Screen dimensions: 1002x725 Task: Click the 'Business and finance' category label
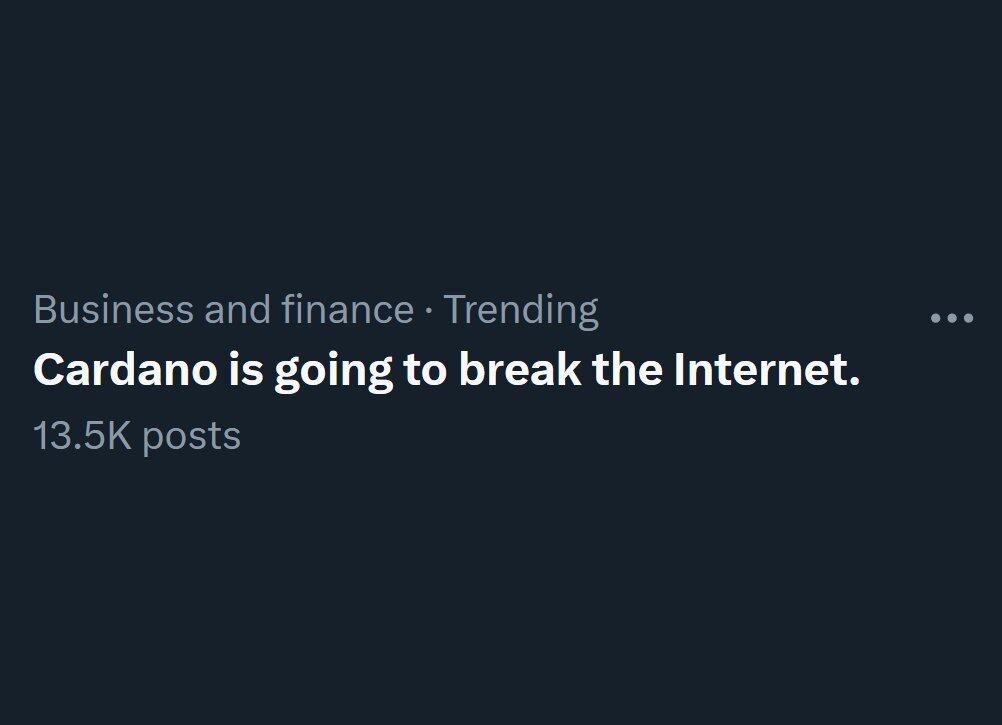pyautogui.click(x=224, y=309)
